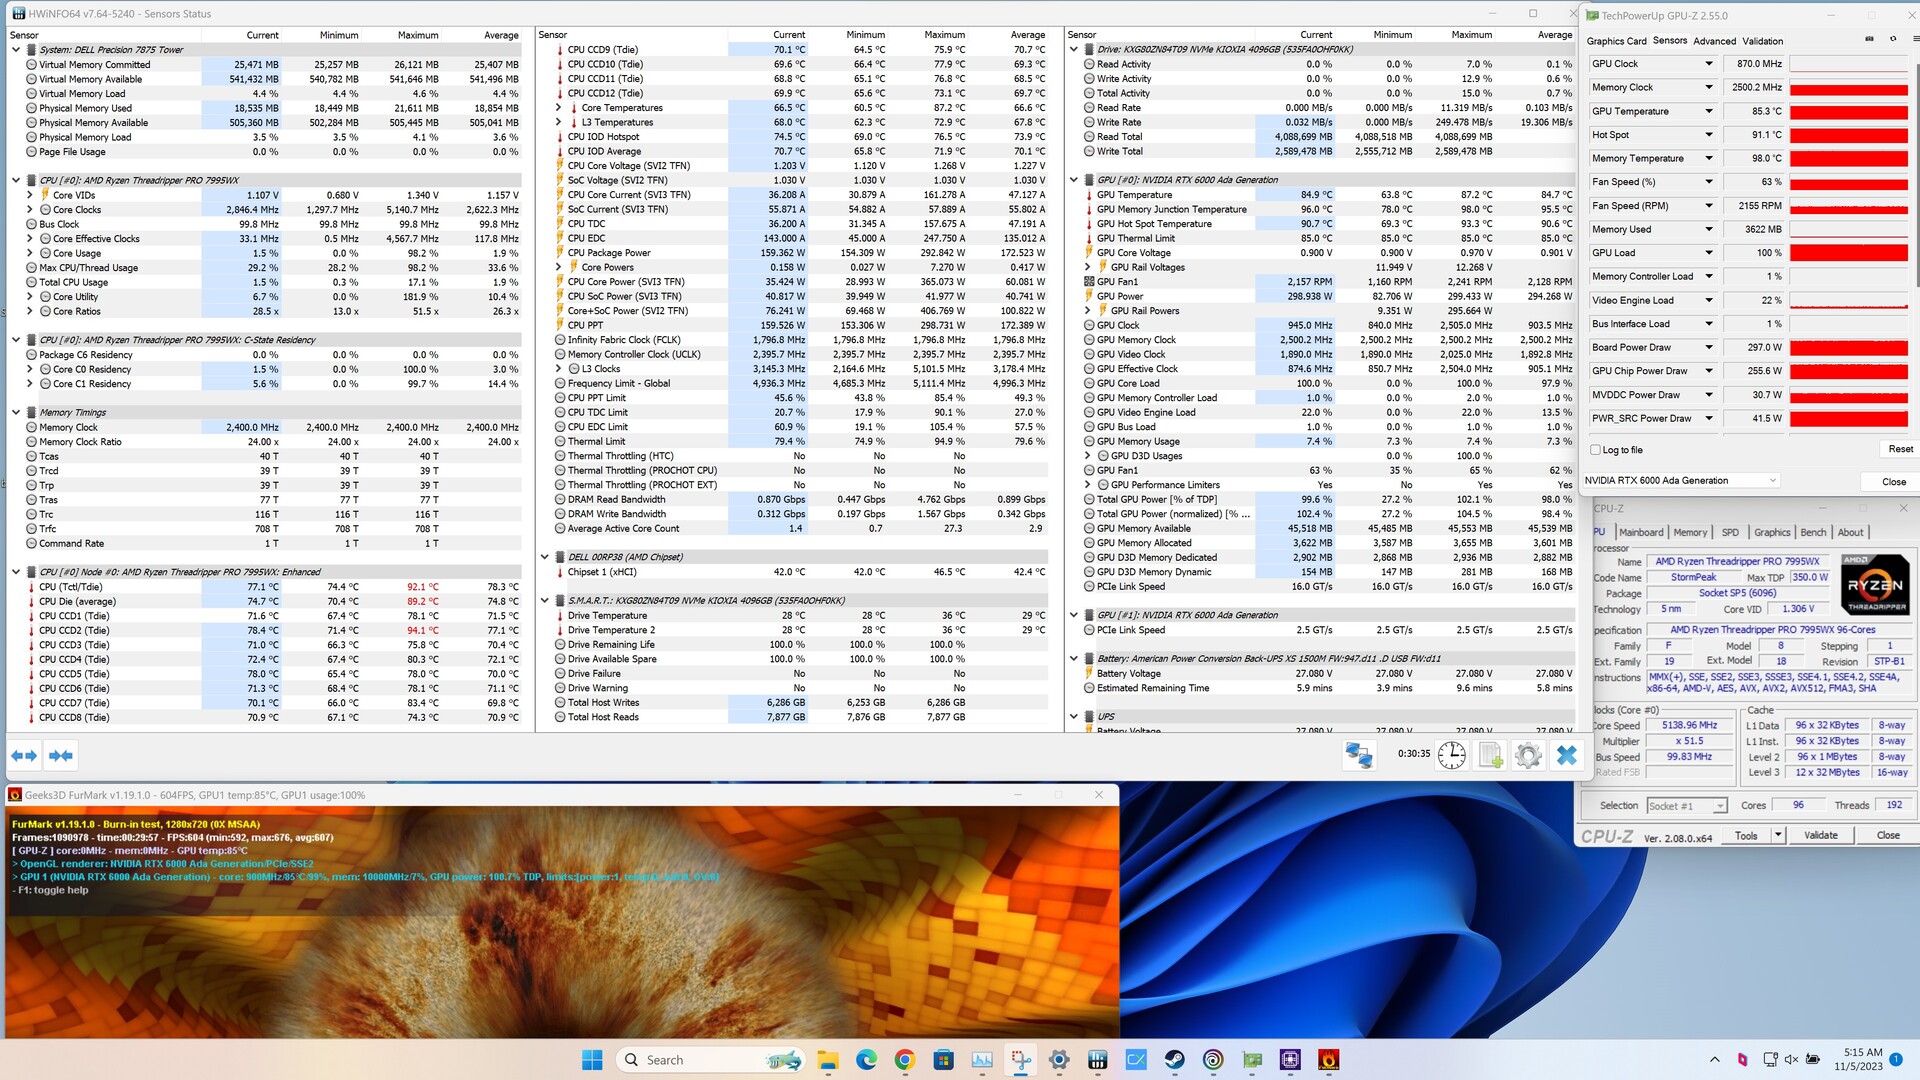Click the blue X close sensors icon

[x=1567, y=756]
